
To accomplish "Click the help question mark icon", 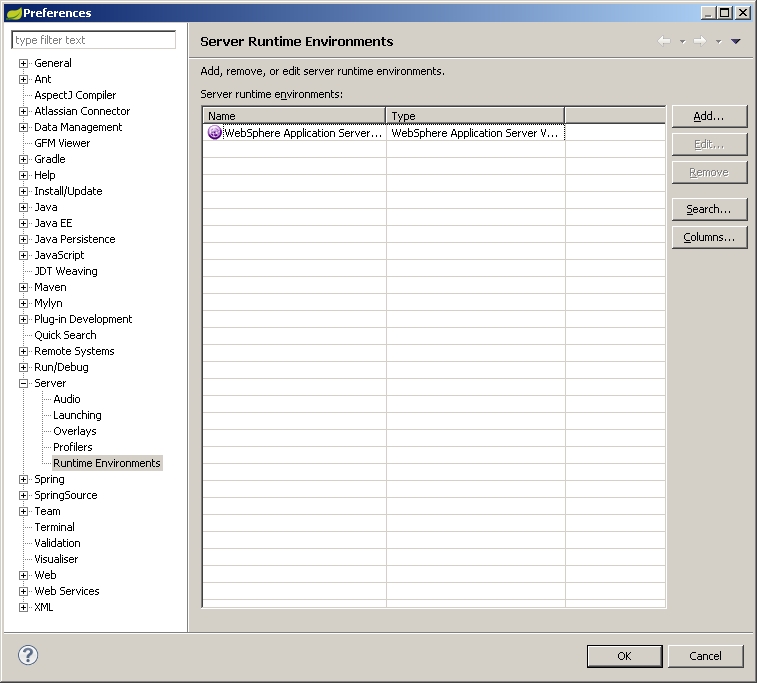I will [28, 655].
